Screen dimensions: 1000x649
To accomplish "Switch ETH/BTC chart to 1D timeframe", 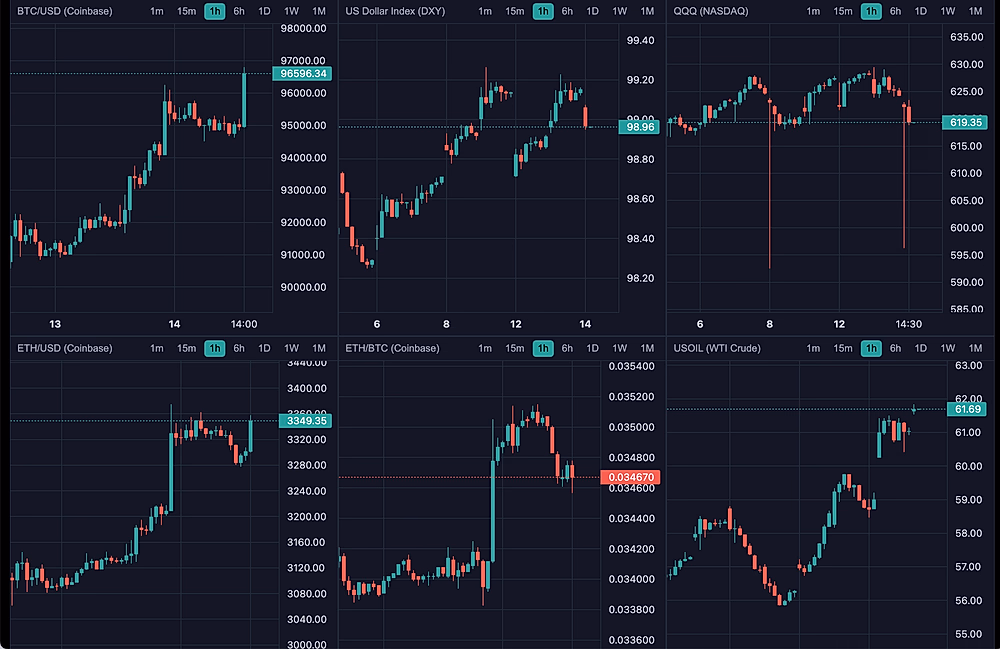I will [x=592, y=348].
